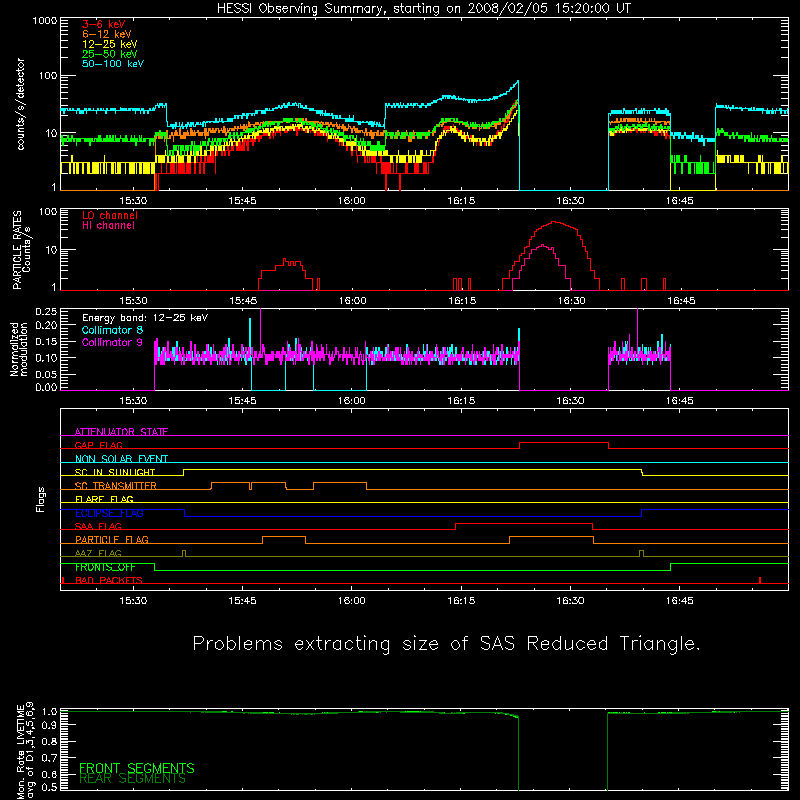Click the 'SAA FLAG' label
This screenshot has height=800, width=800.
98,526
